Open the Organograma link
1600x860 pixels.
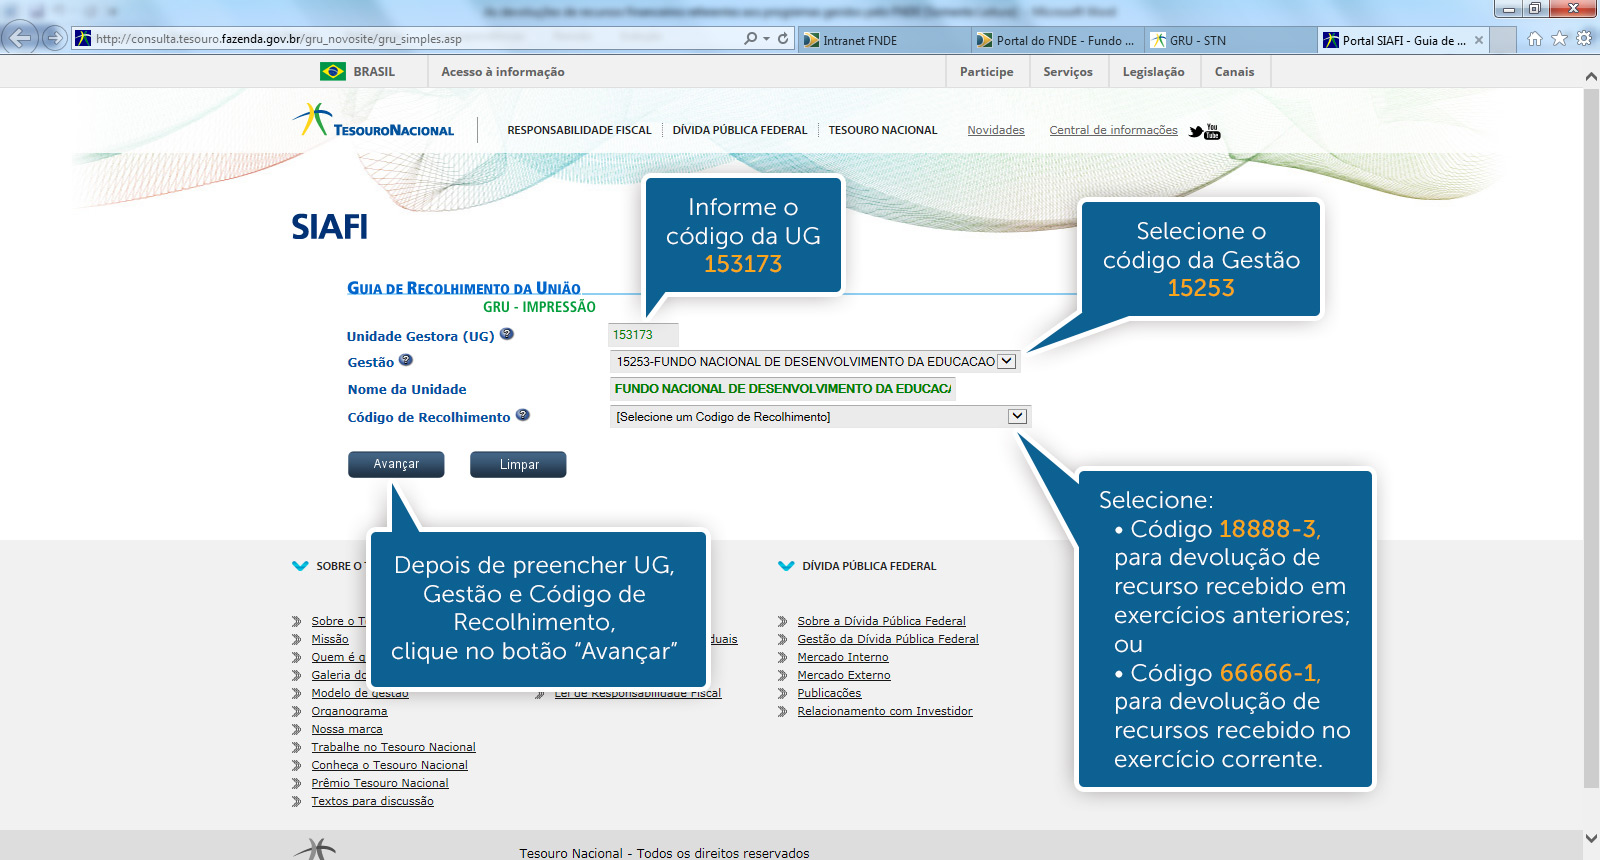(x=349, y=711)
